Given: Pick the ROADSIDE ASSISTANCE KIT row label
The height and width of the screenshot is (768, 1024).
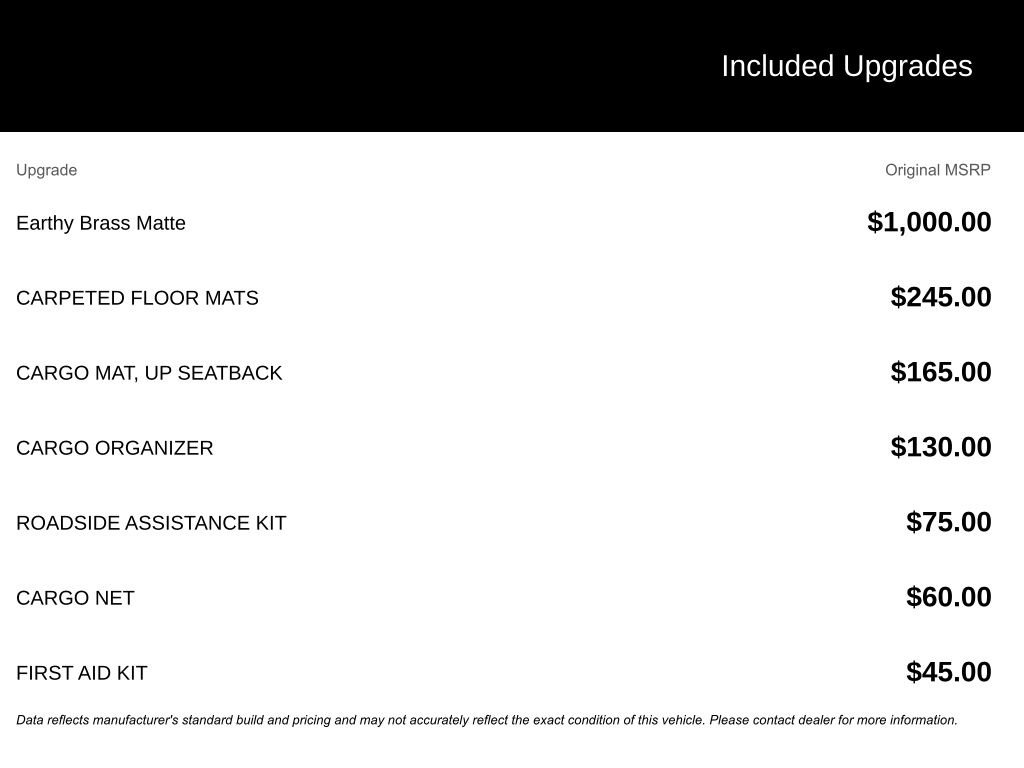Looking at the screenshot, I should [x=151, y=523].
